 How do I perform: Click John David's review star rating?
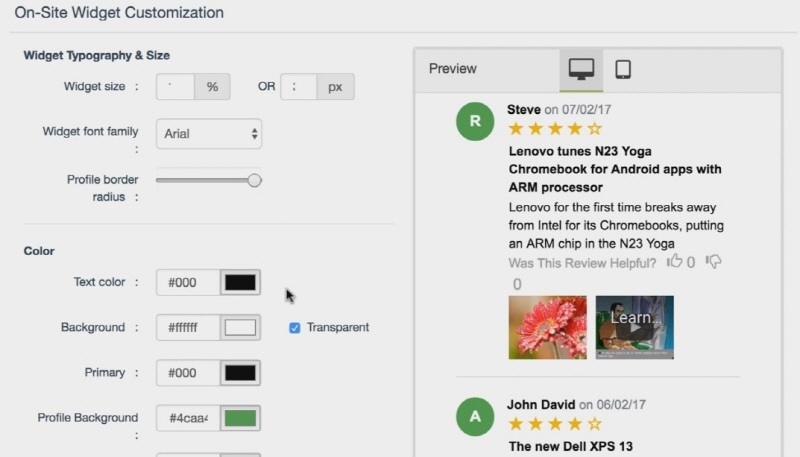tap(555, 424)
